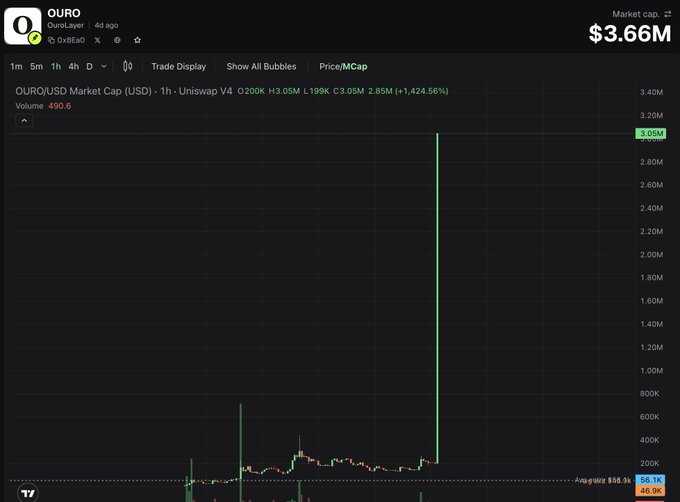Star OURO as a favorite
680x502 pixels.
point(137,40)
